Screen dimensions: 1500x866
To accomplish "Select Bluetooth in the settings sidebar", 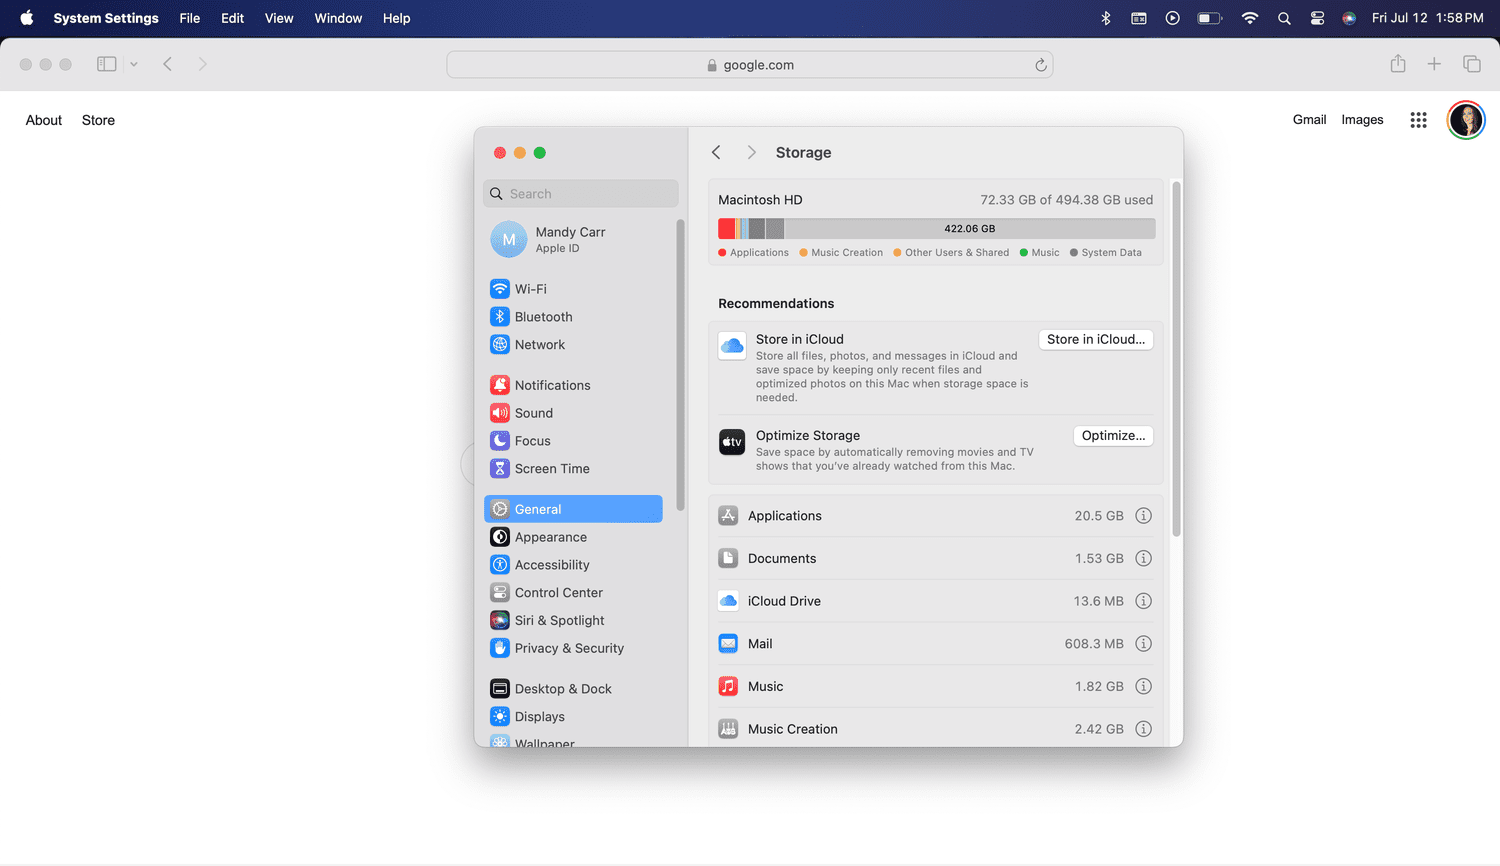I will 543,317.
